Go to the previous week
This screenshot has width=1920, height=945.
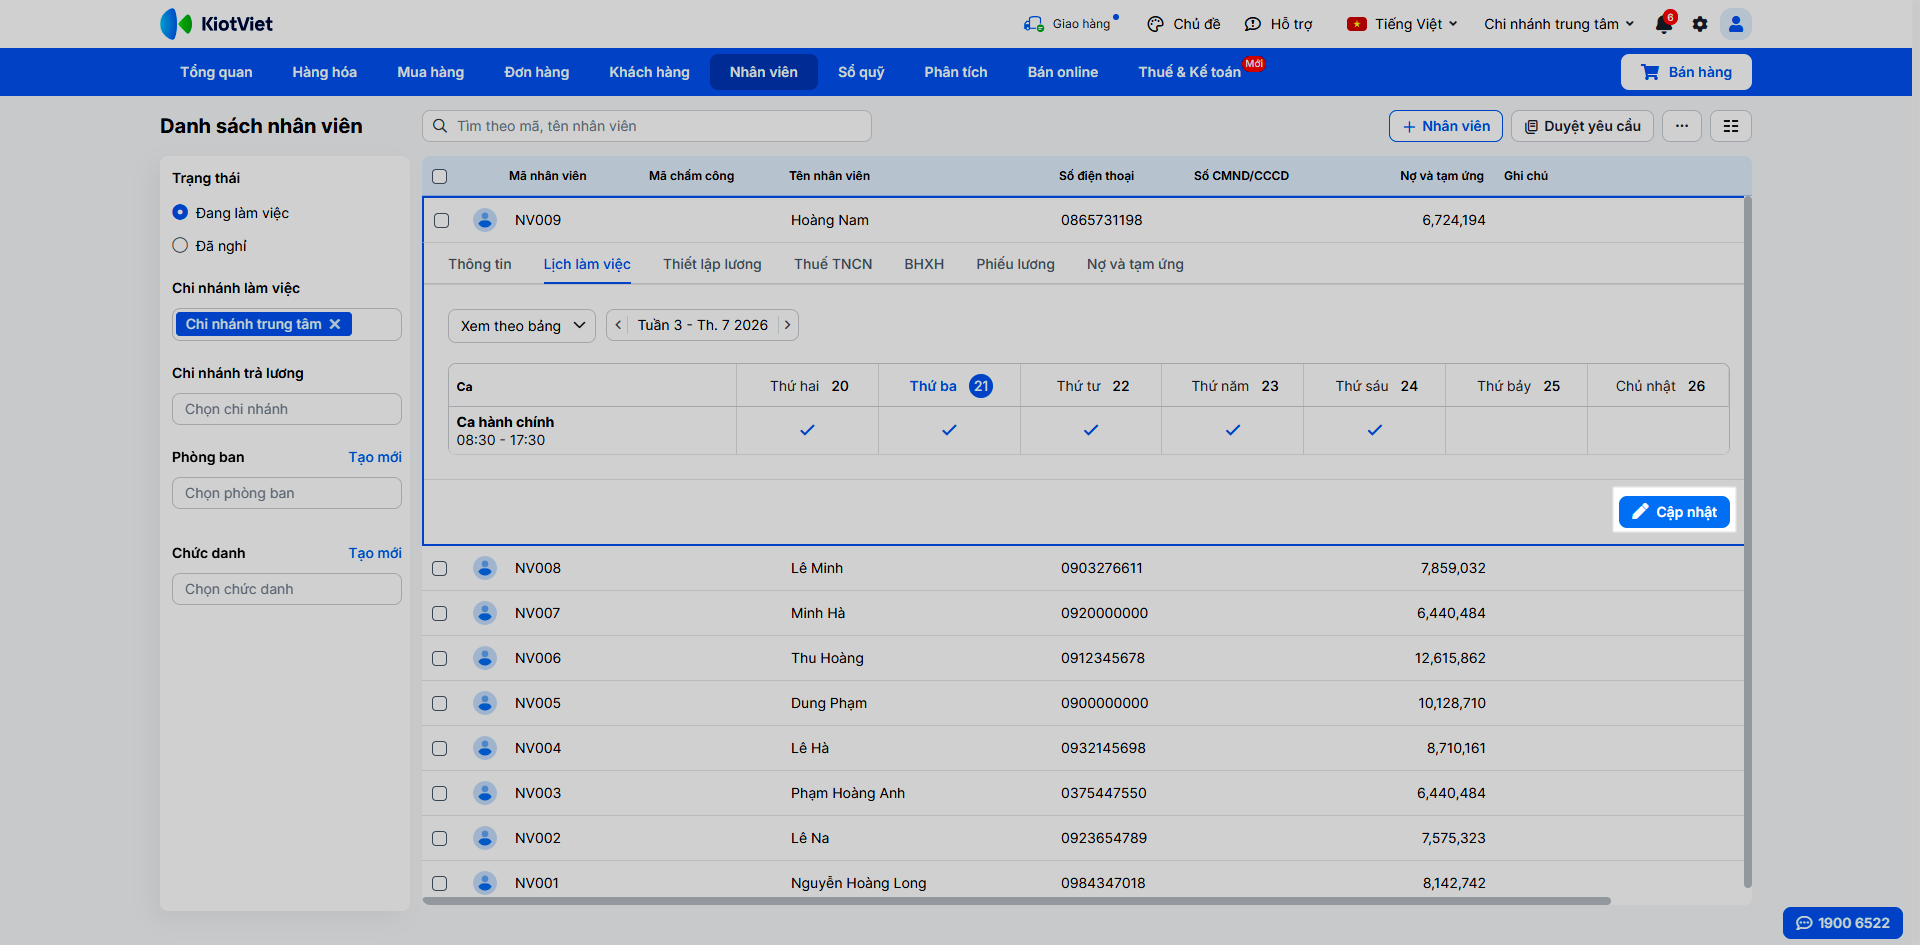(x=618, y=325)
